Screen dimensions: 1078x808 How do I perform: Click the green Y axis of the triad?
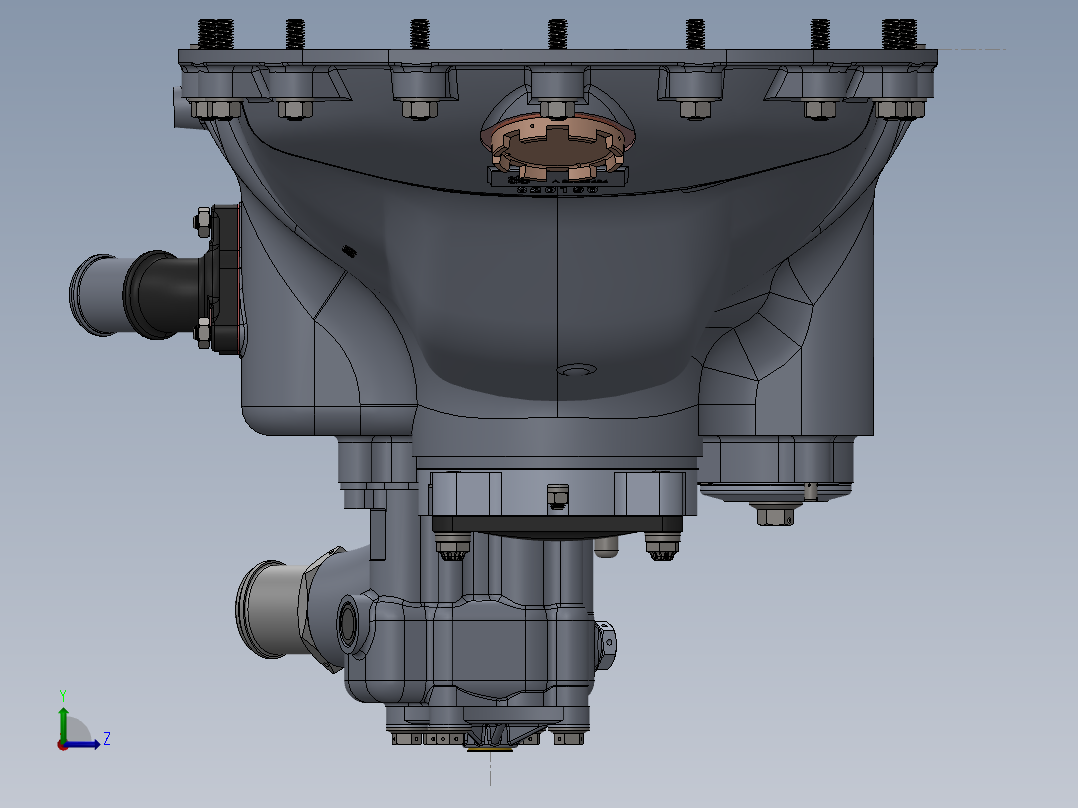(63, 724)
